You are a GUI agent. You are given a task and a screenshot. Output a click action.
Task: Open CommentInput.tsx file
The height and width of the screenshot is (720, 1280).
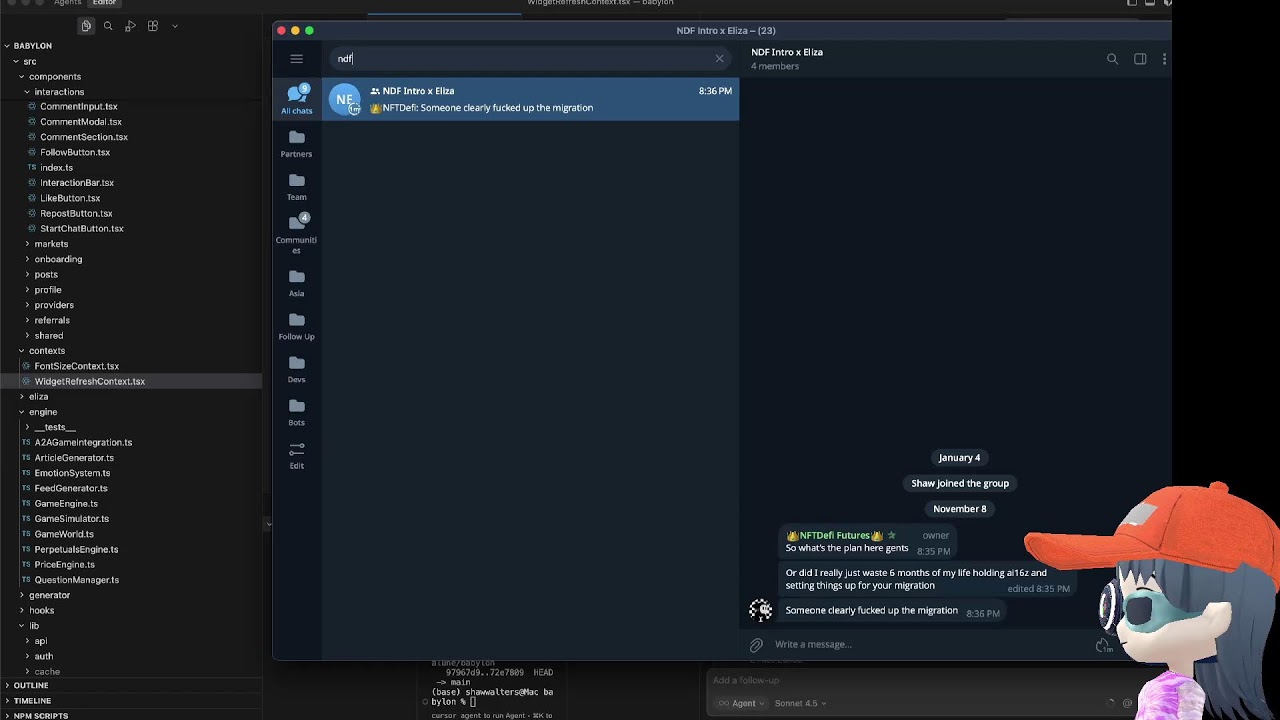point(78,107)
